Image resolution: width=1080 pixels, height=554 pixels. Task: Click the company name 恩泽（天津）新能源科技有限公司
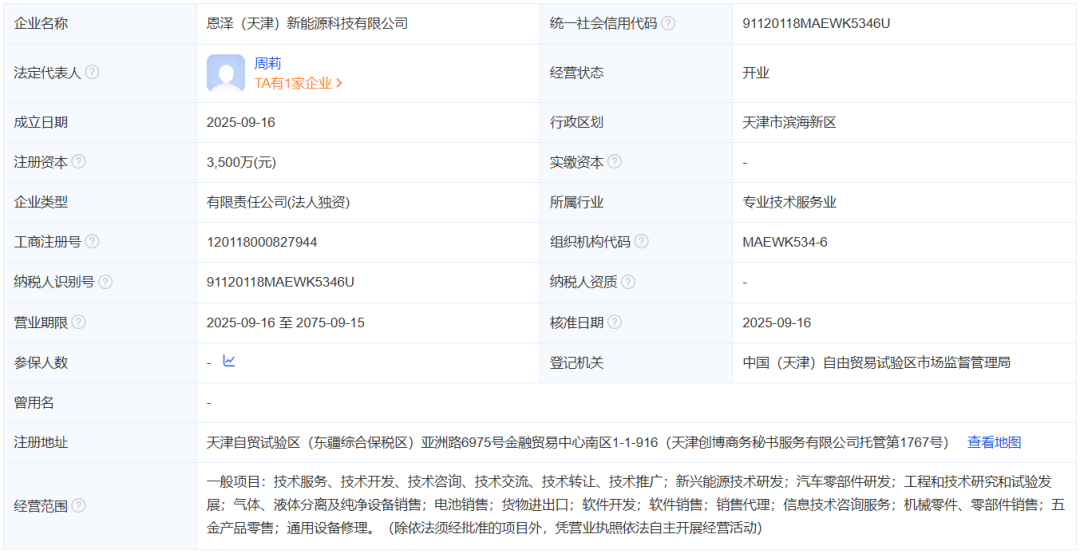(x=307, y=23)
